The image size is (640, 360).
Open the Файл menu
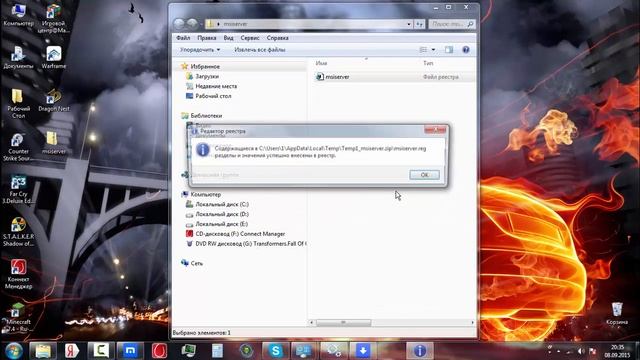[183, 38]
